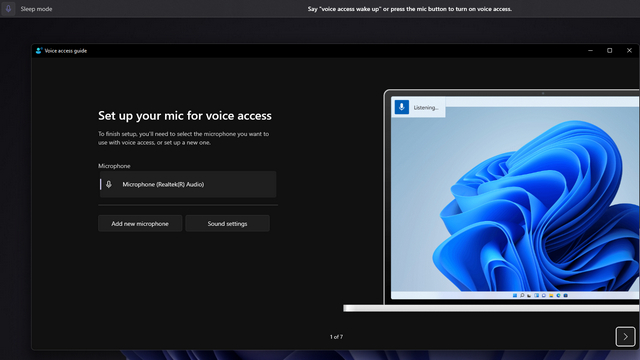Open Sound settings
This screenshot has width=640, height=360.
(227, 224)
